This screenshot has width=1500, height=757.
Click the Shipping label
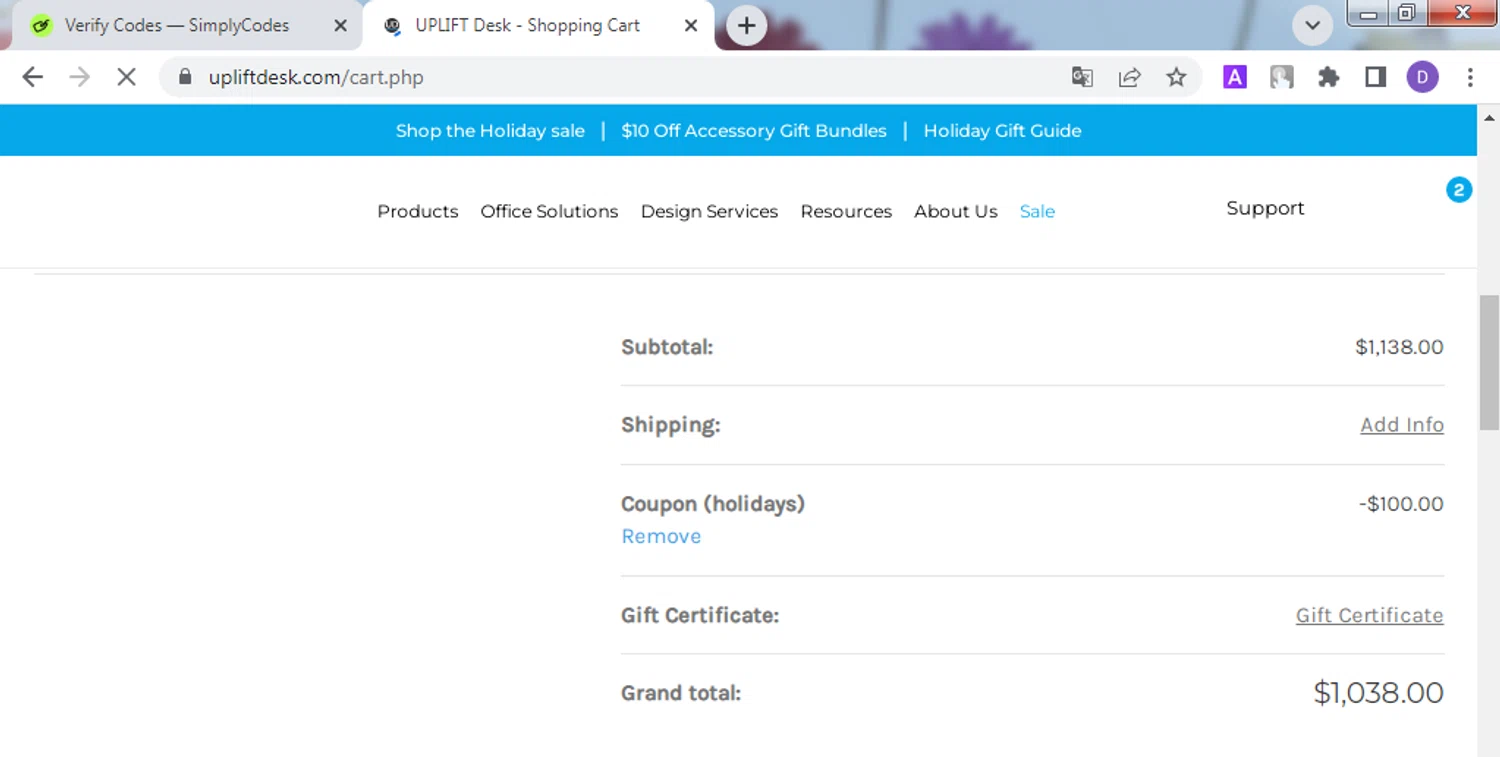(670, 425)
